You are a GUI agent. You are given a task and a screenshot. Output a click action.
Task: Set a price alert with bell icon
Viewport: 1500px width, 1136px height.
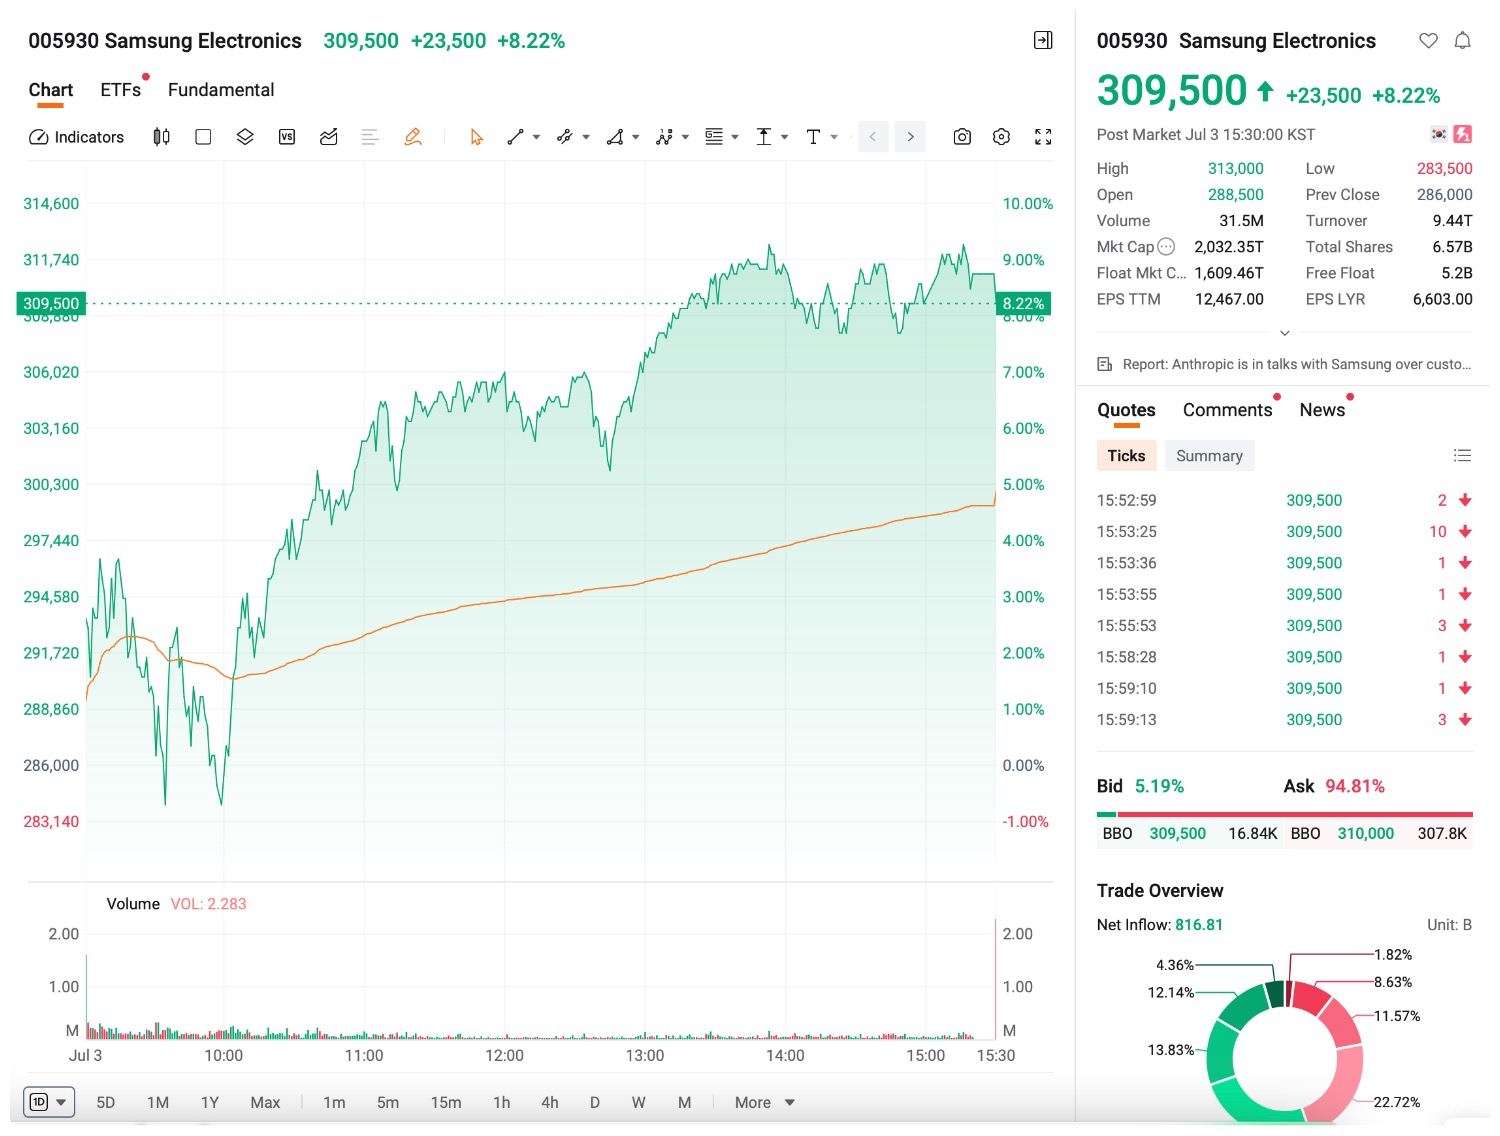tap(1462, 41)
